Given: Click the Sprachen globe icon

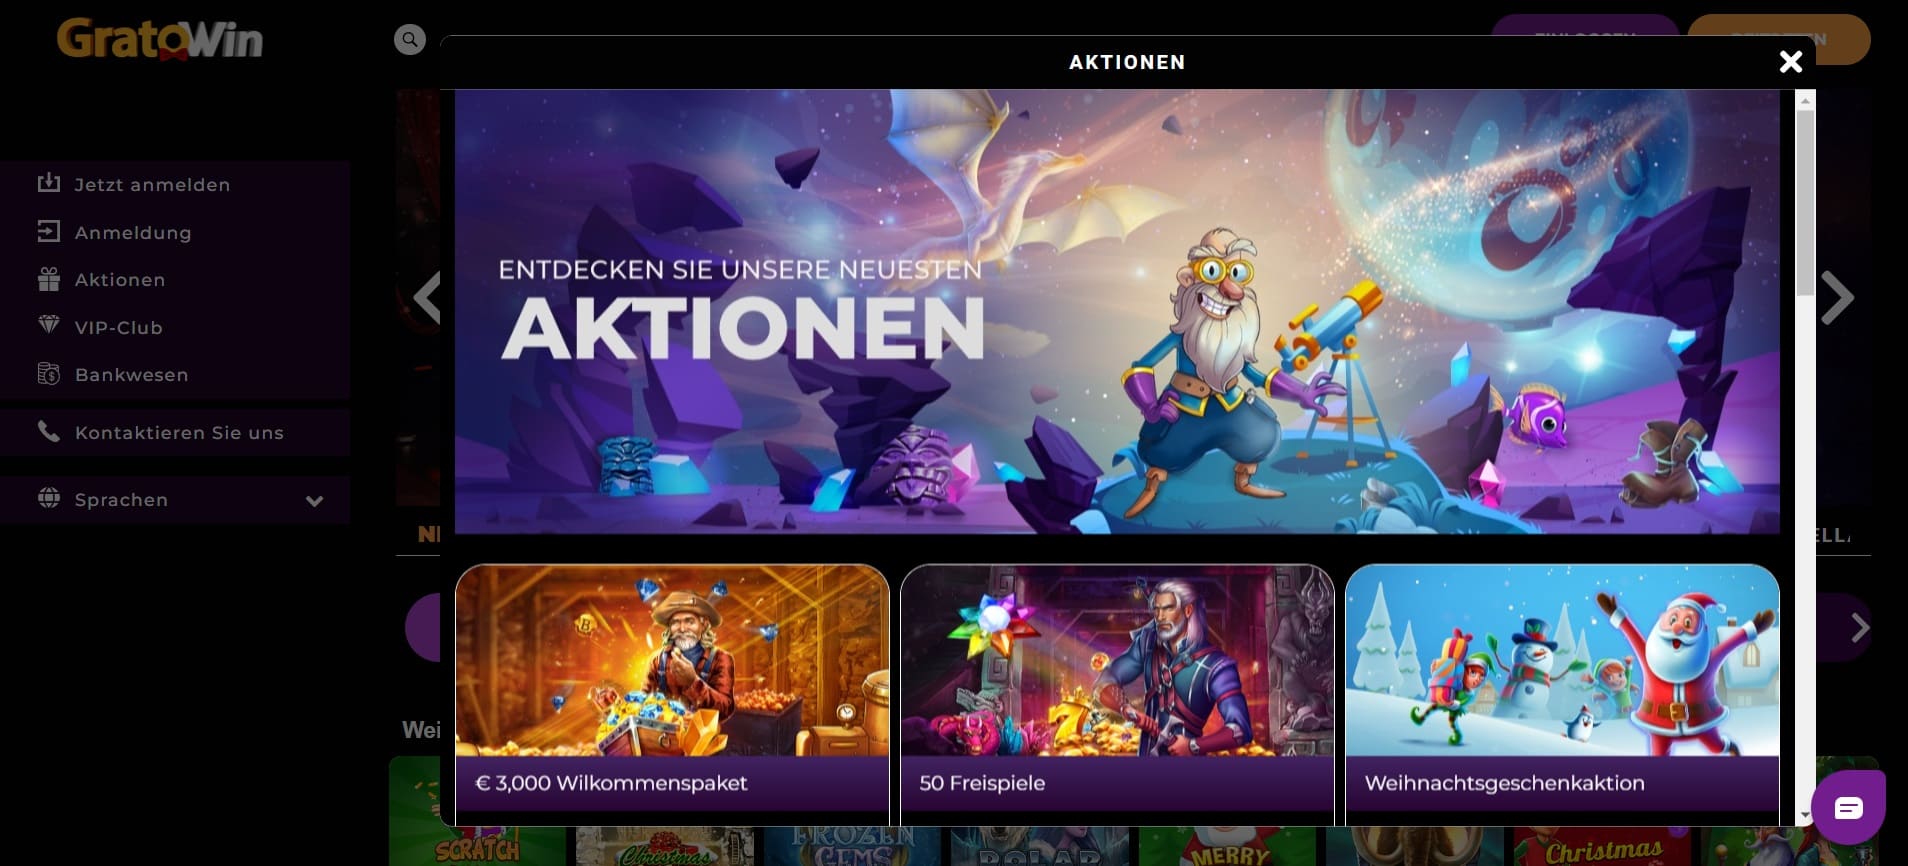Looking at the screenshot, I should point(49,498).
